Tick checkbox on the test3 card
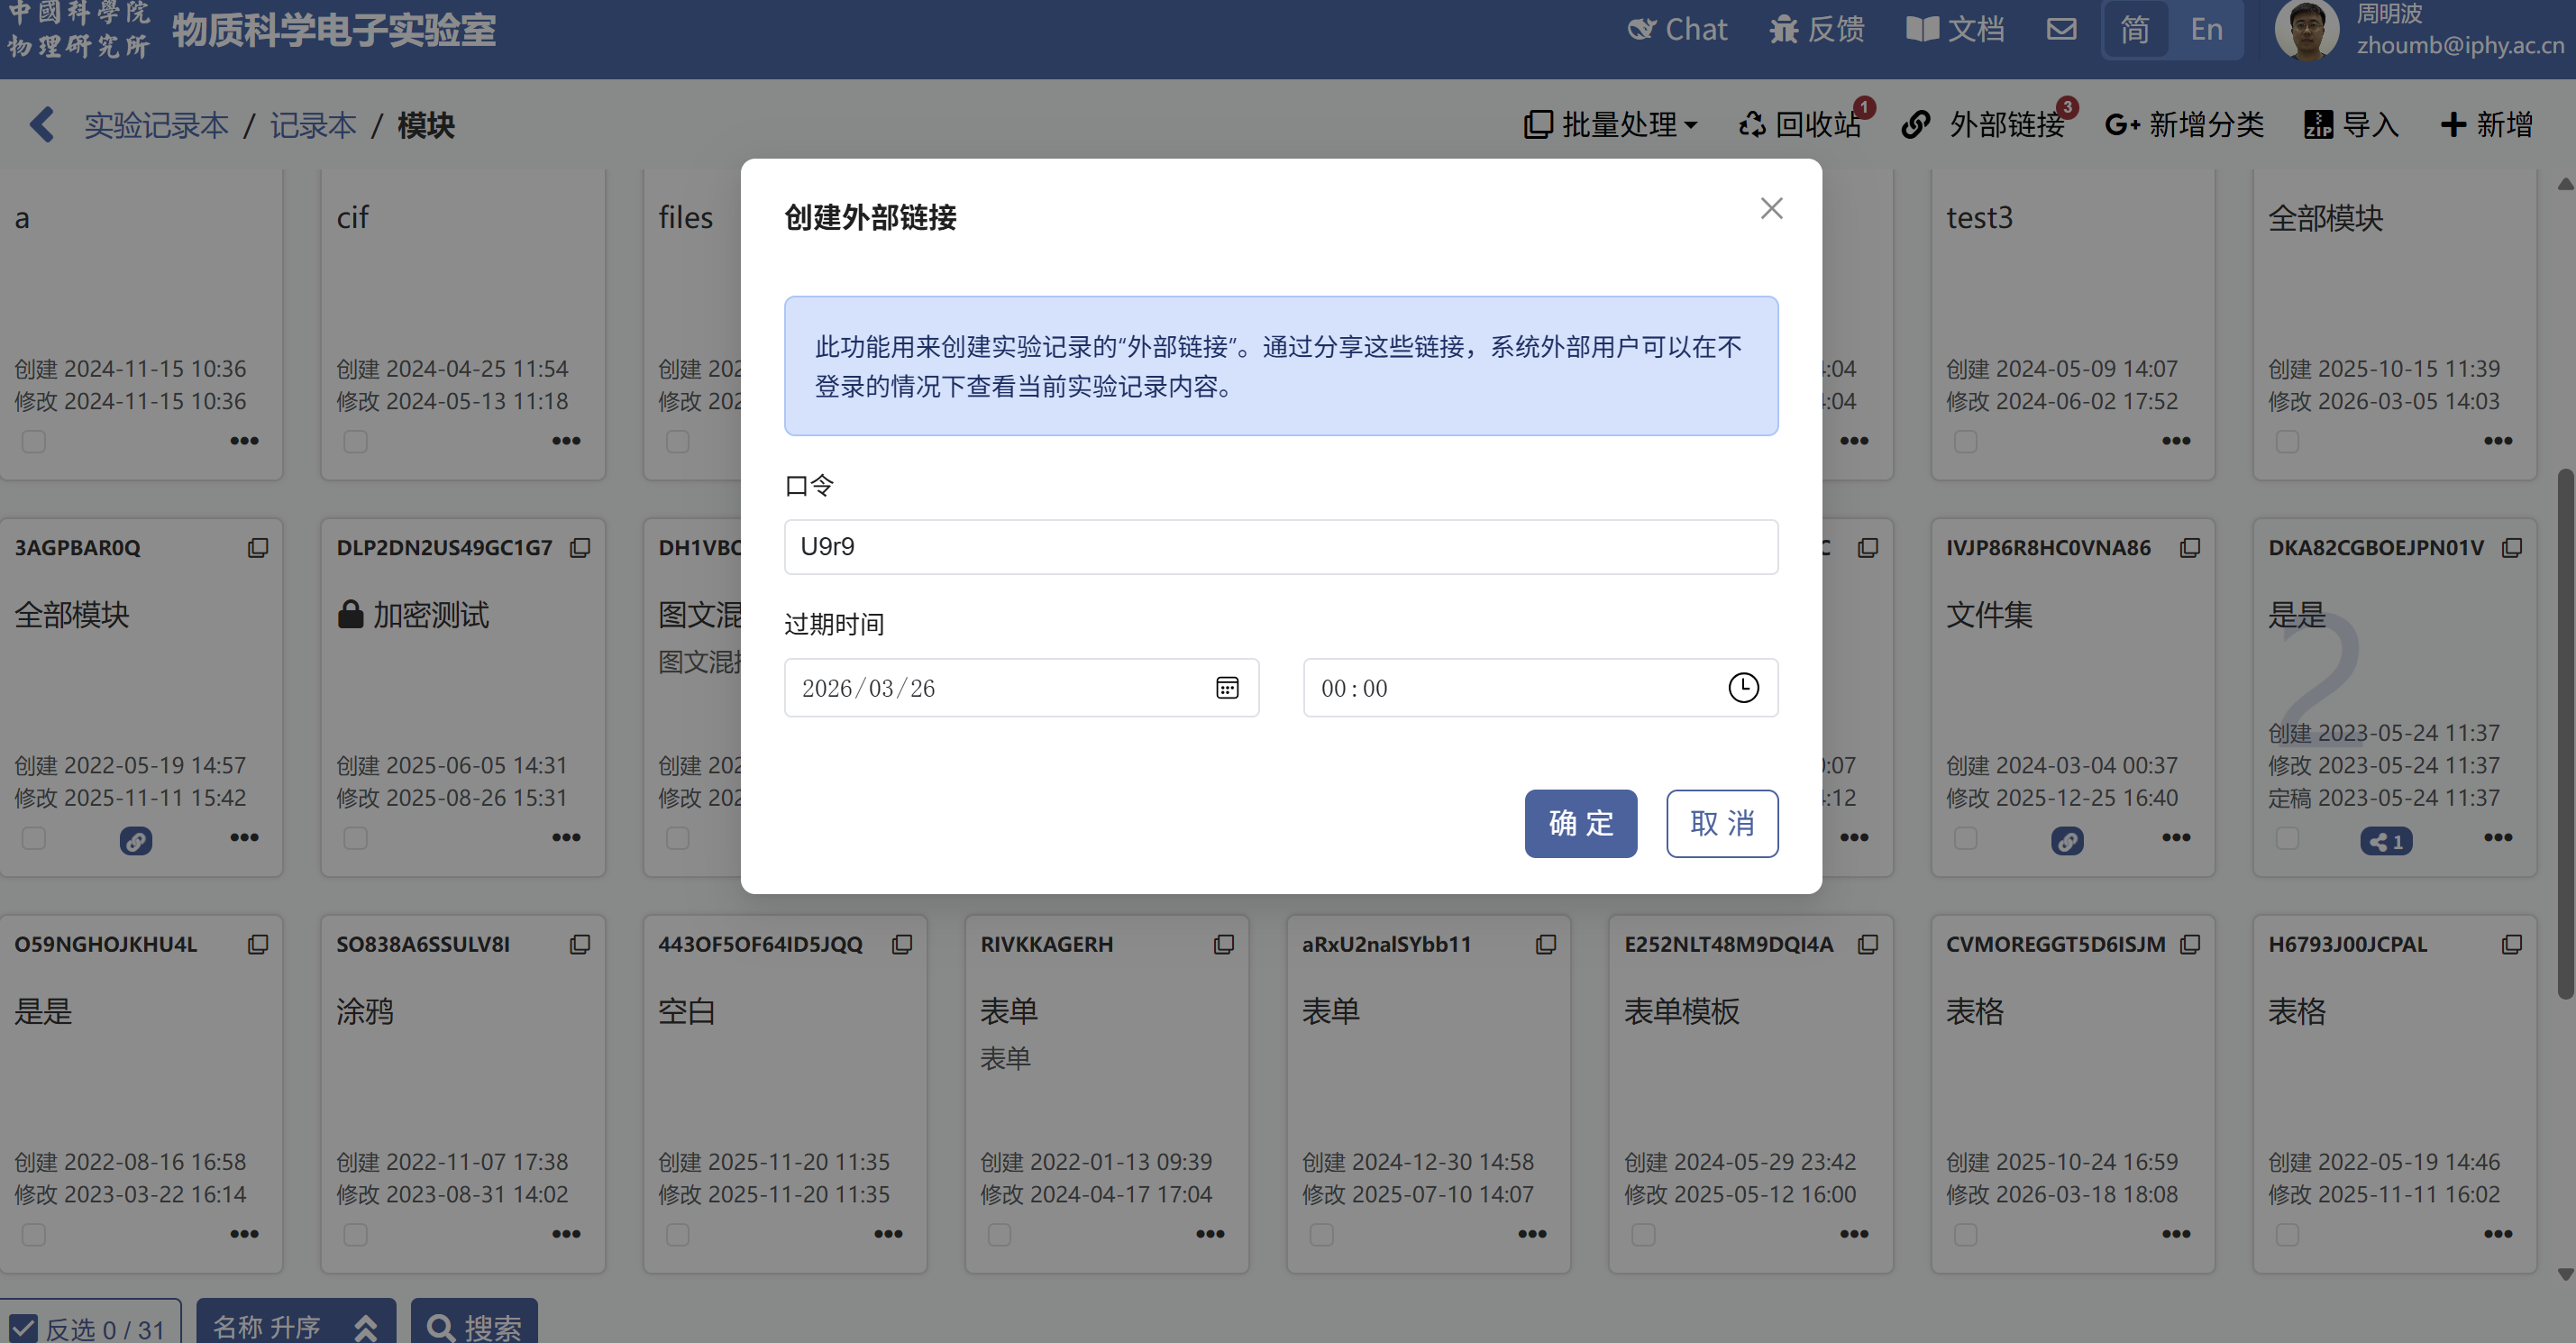Screen dimensions: 2576x1343 [1965, 441]
